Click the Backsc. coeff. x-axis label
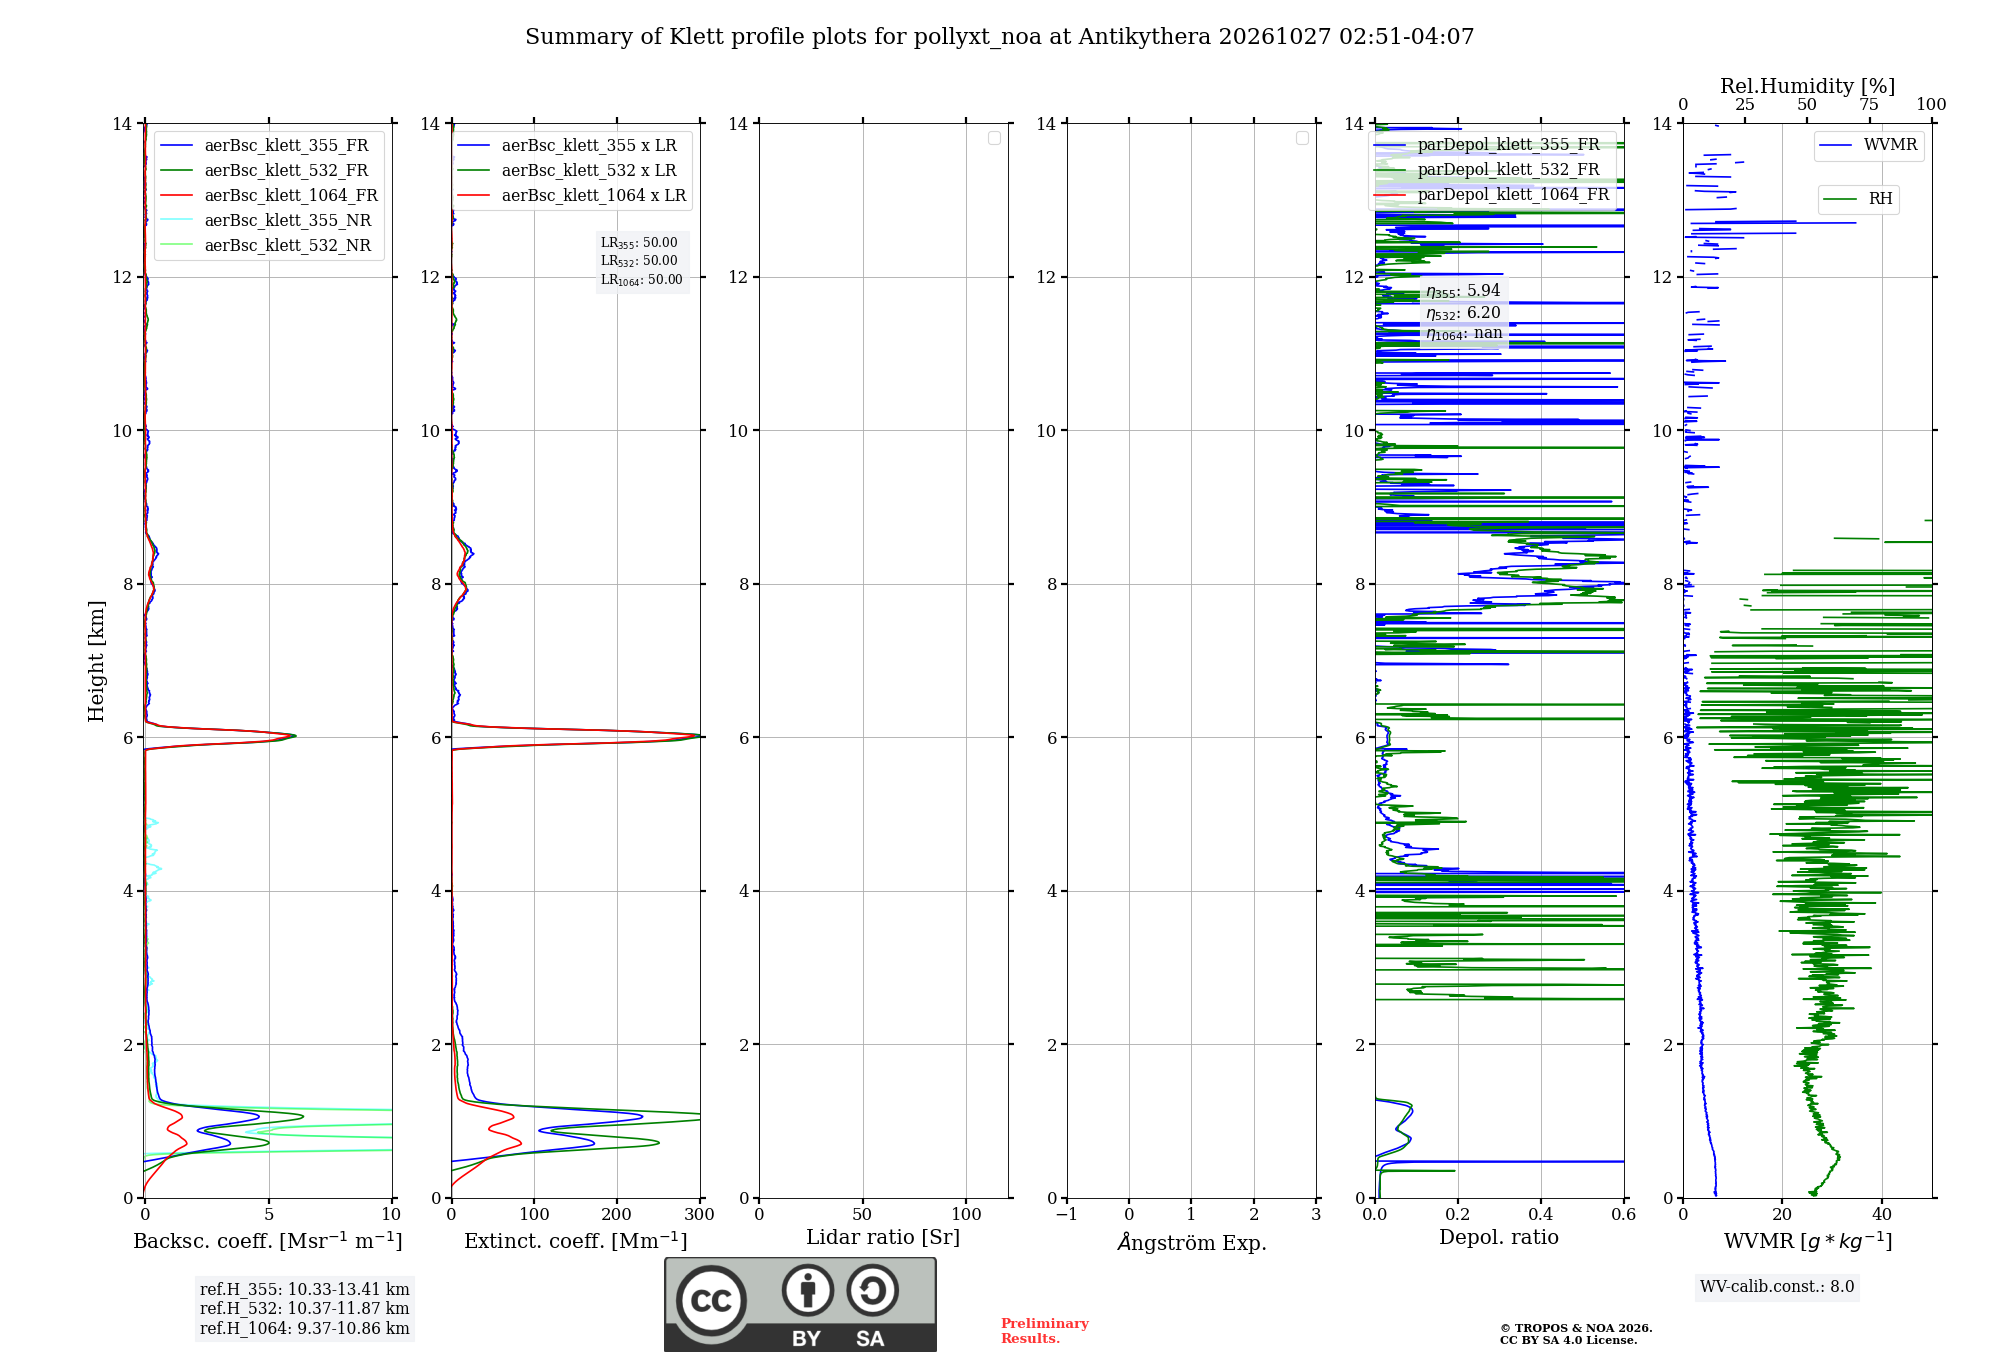Image resolution: width=2000 pixels, height=1360 pixels. [267, 1241]
